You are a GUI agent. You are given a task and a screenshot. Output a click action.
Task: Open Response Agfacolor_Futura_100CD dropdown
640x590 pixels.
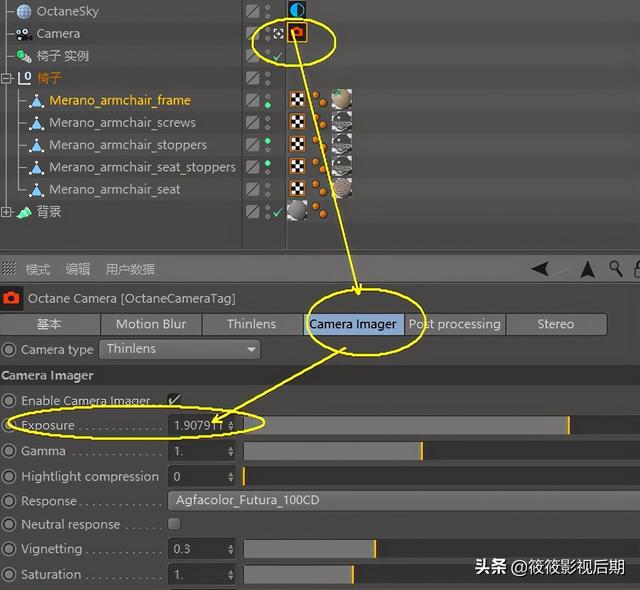click(404, 500)
